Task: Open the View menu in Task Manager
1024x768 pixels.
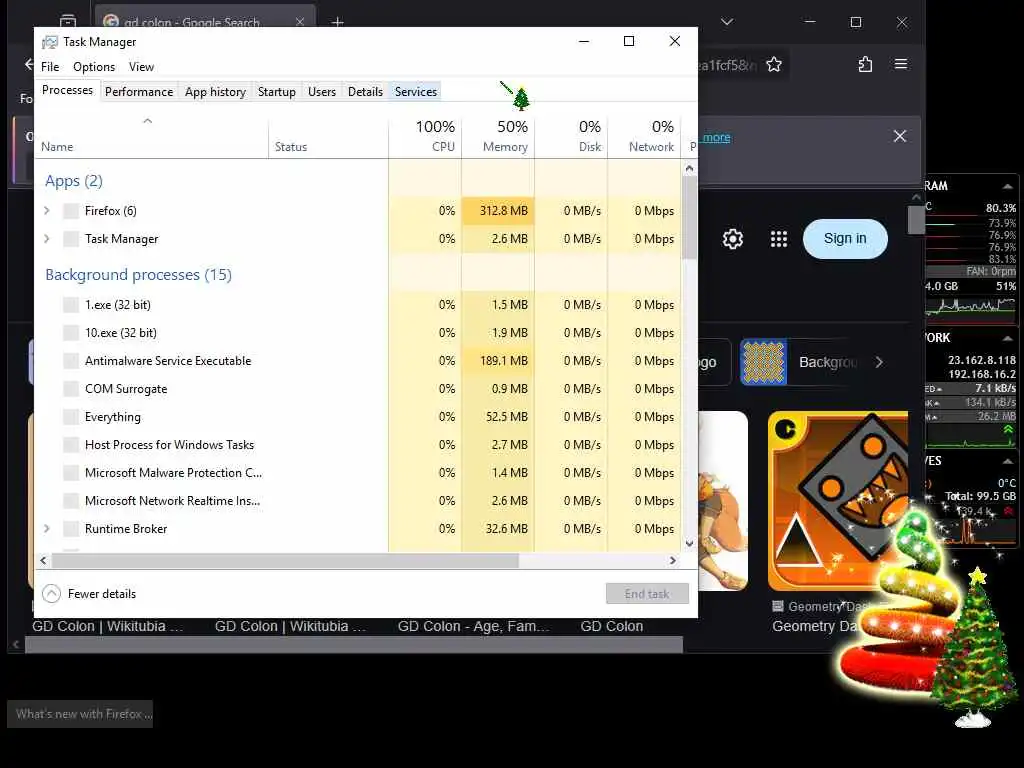Action: [141, 67]
